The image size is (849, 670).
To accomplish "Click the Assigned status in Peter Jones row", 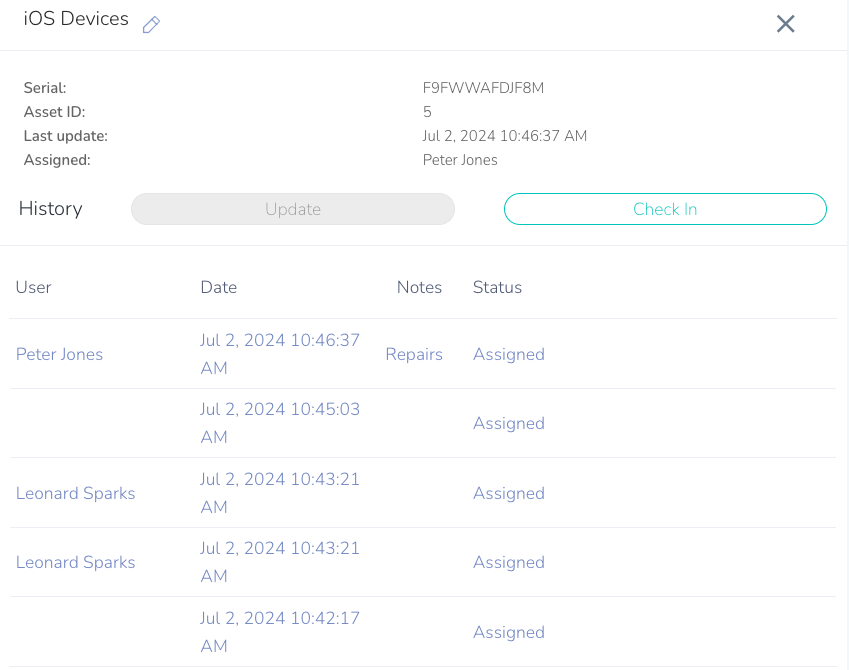I will [508, 354].
